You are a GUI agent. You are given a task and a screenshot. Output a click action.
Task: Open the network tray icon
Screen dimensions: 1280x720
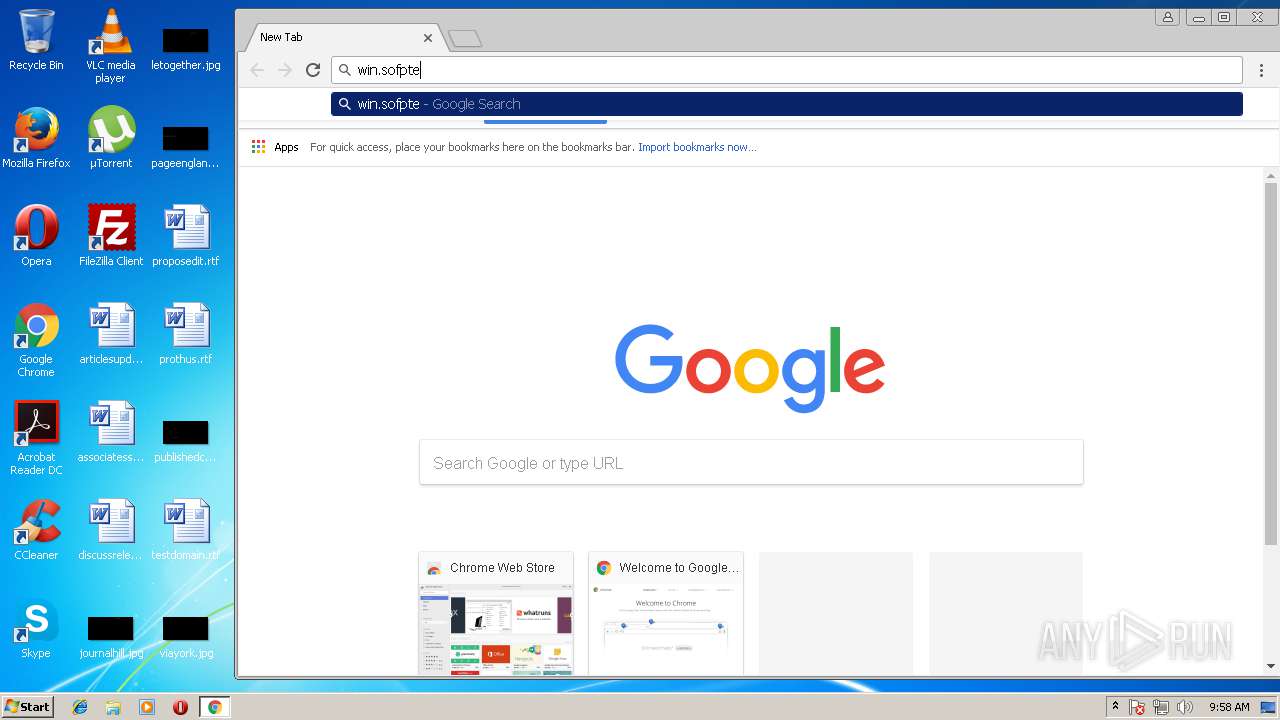click(x=1161, y=707)
